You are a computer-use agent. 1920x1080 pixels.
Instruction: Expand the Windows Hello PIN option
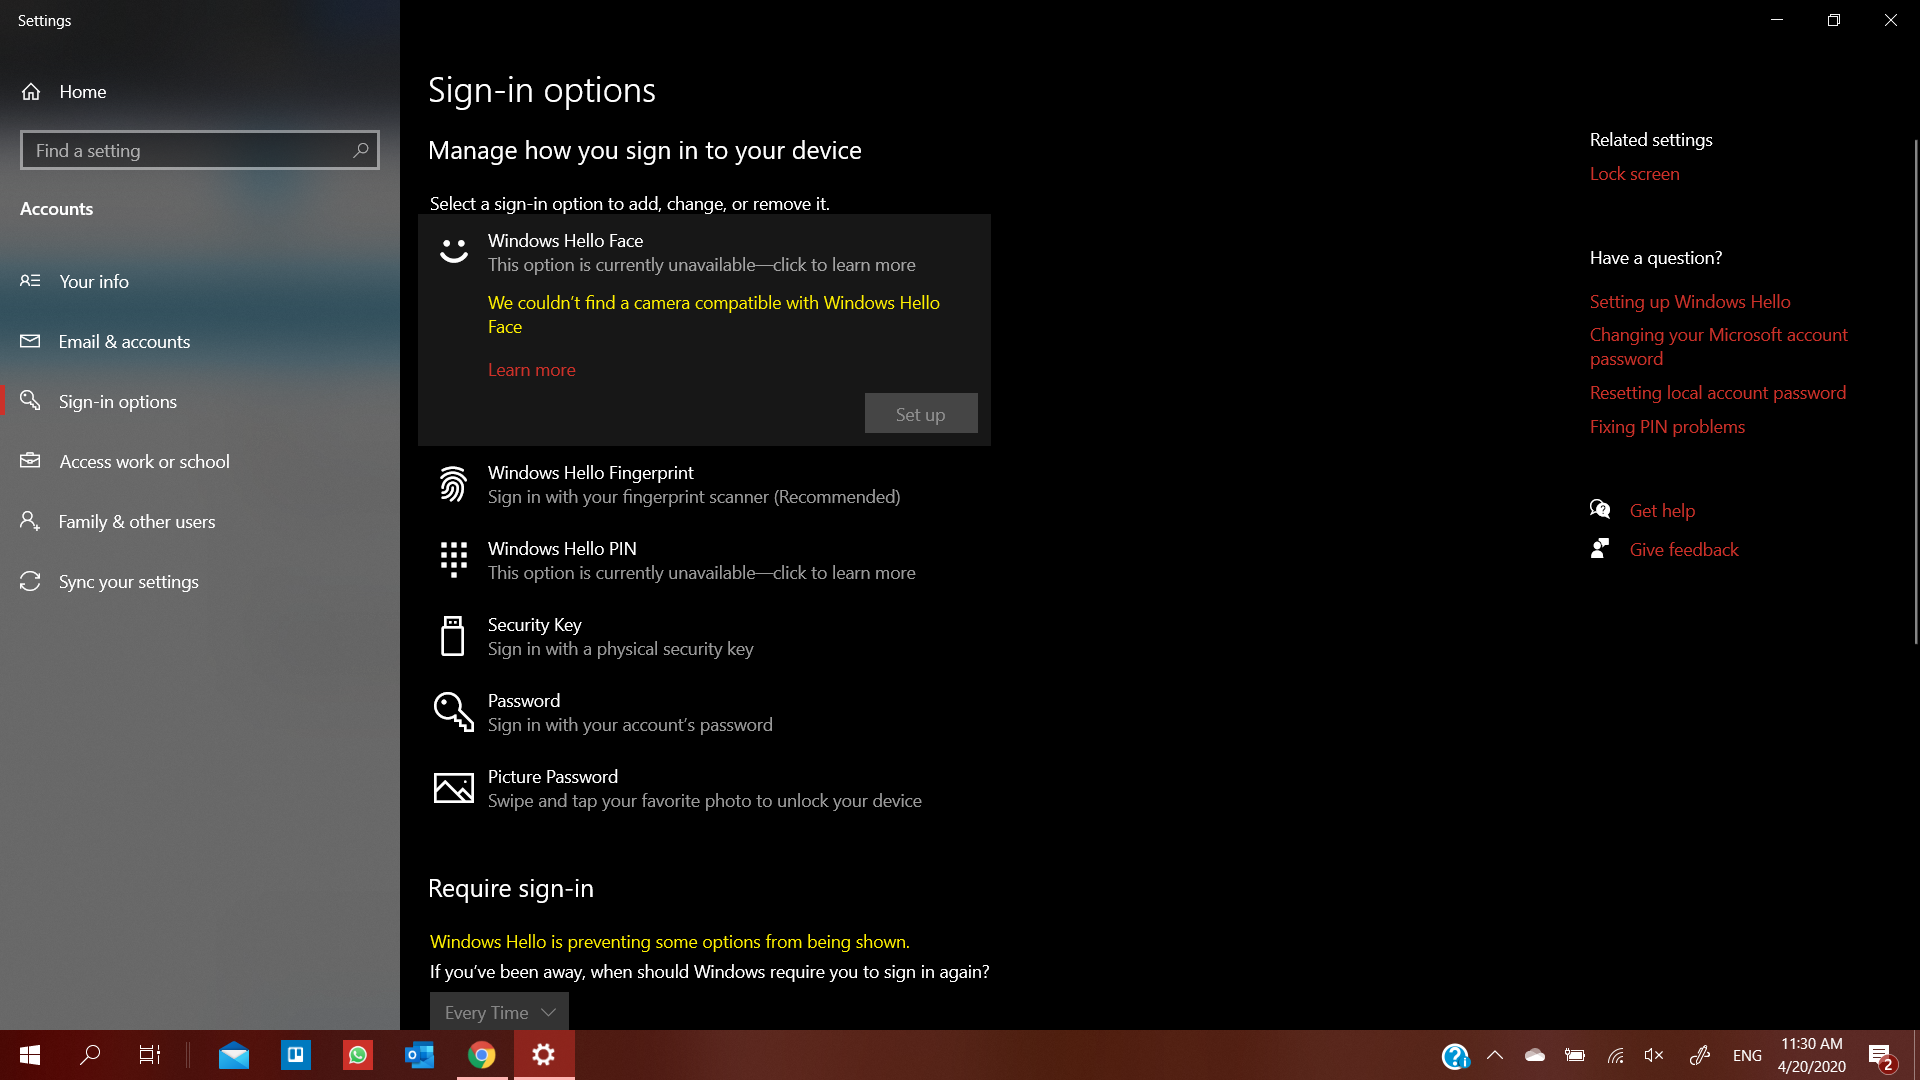(x=700, y=560)
